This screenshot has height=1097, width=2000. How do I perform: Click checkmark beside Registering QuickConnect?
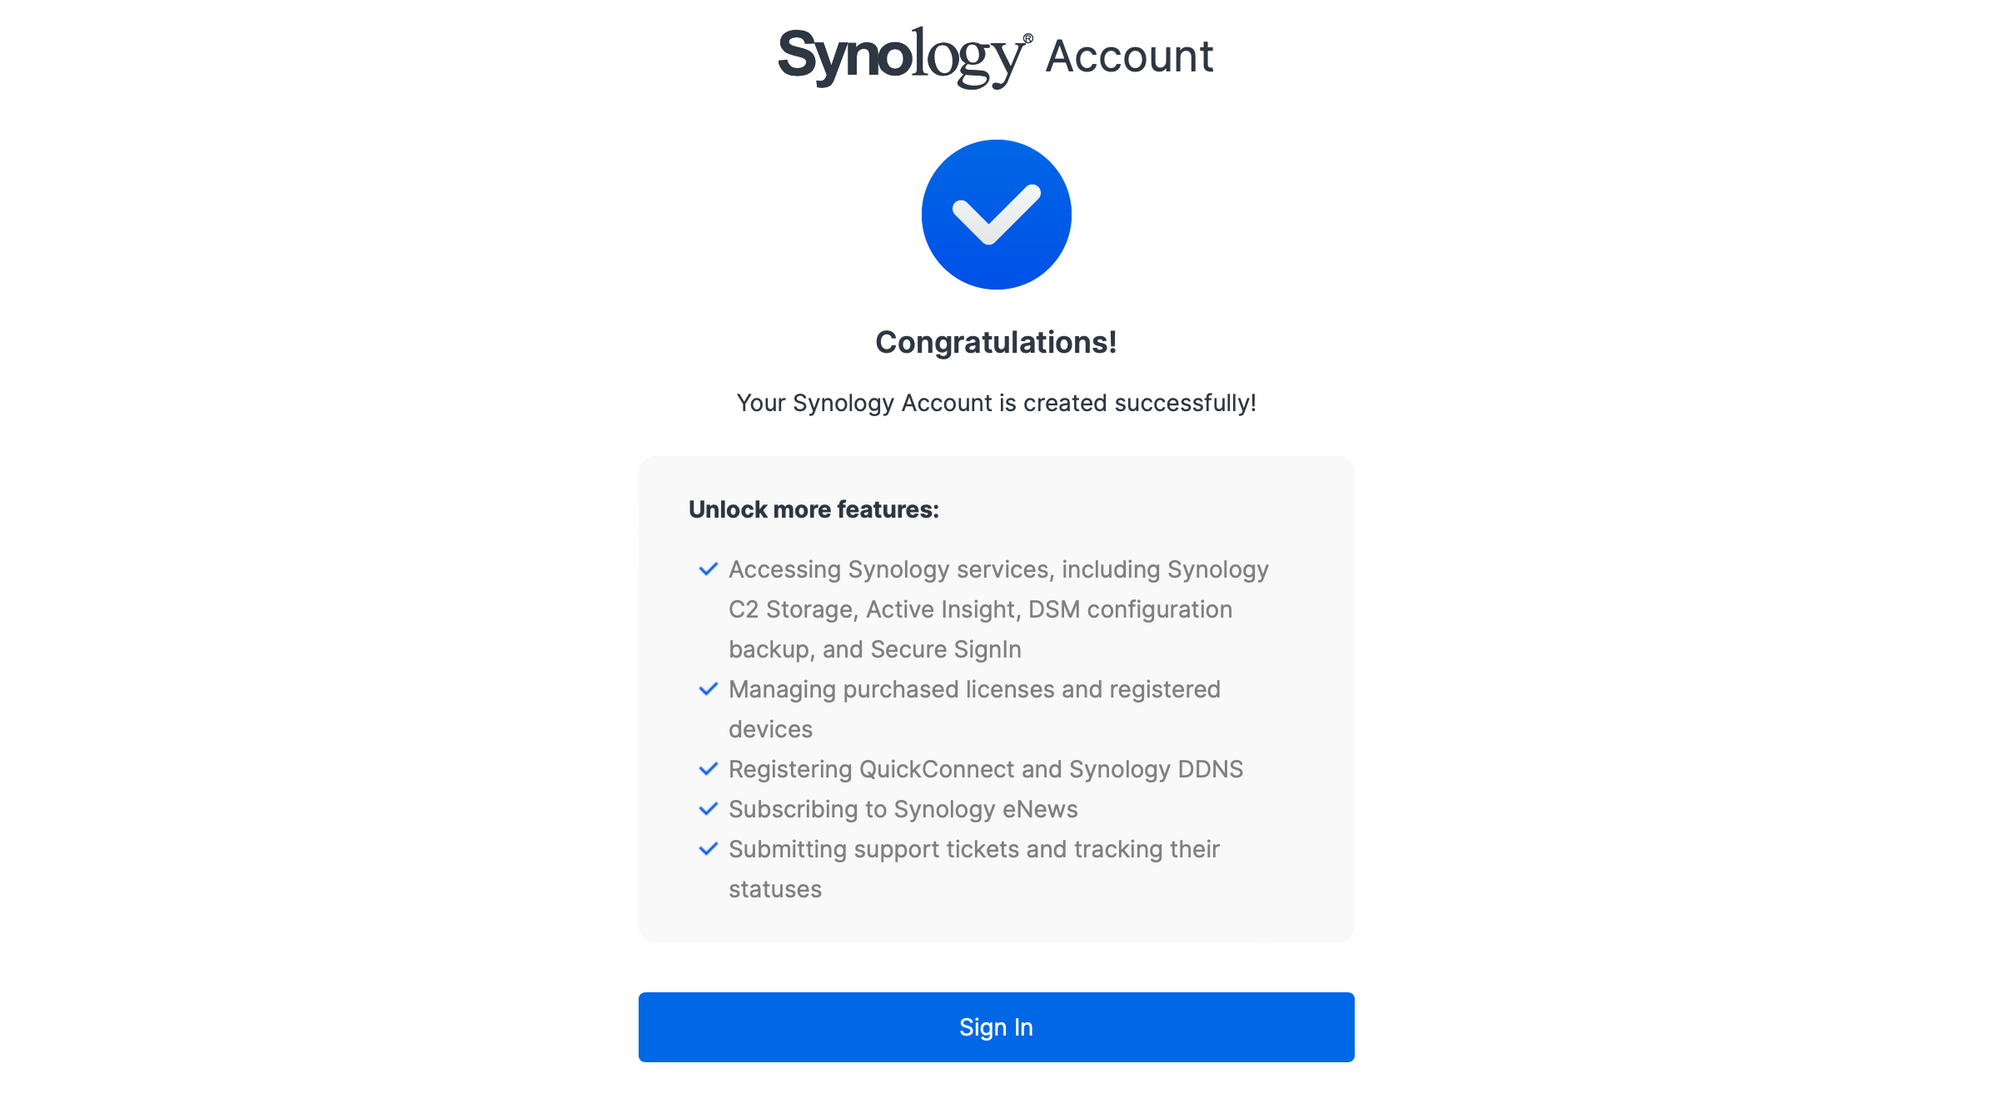(708, 769)
